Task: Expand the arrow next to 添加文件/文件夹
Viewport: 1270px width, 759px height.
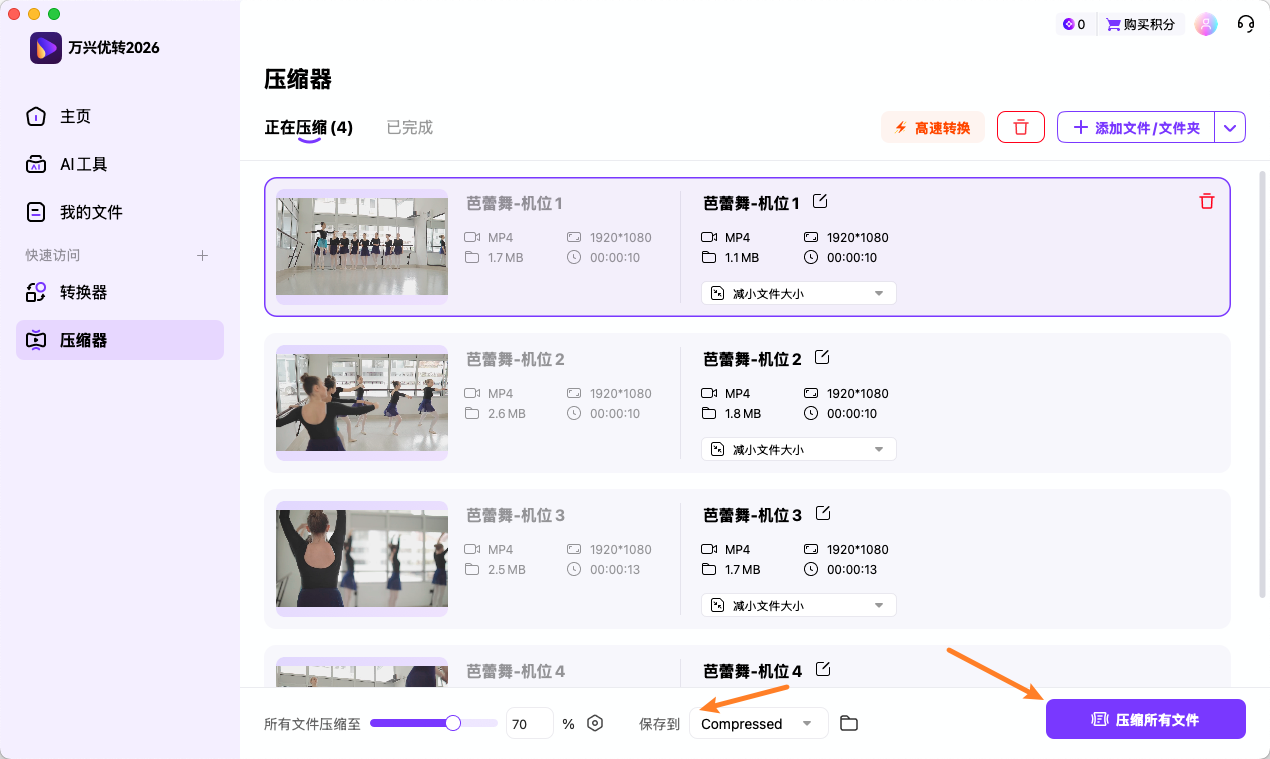Action: (1230, 127)
